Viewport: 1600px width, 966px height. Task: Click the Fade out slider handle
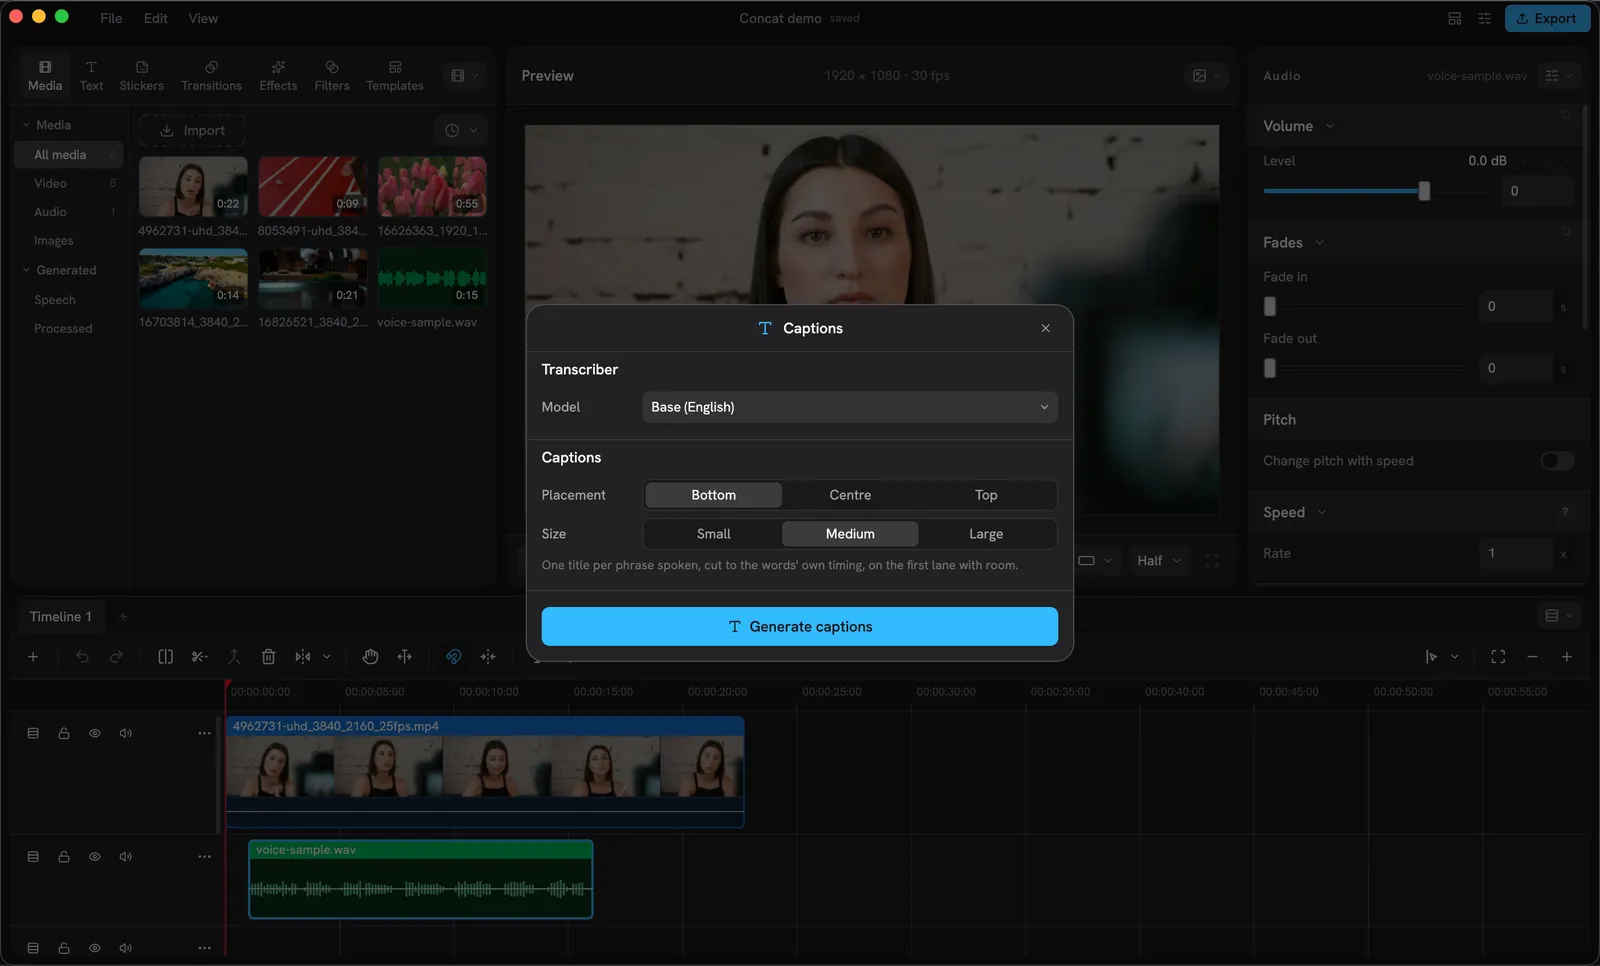1270,369
